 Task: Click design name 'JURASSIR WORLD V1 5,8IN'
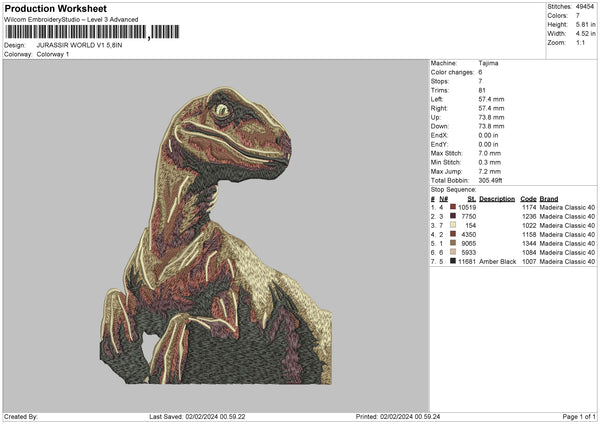[79, 45]
